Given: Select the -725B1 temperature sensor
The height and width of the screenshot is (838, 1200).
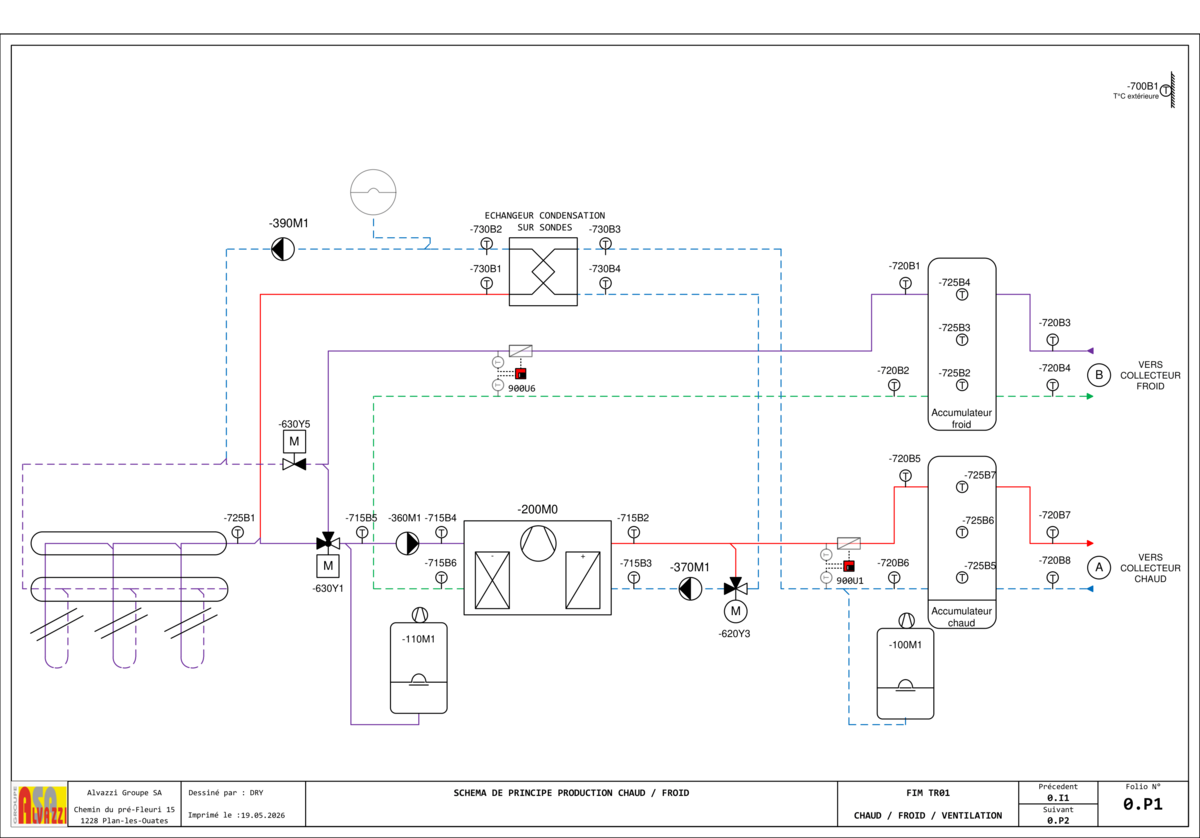Looking at the screenshot, I should pyautogui.click(x=238, y=532).
